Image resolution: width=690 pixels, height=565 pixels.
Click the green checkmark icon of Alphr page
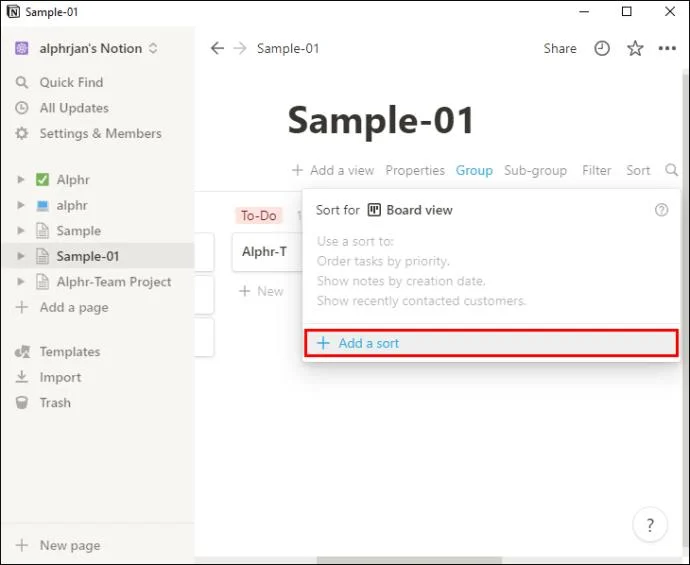42,180
